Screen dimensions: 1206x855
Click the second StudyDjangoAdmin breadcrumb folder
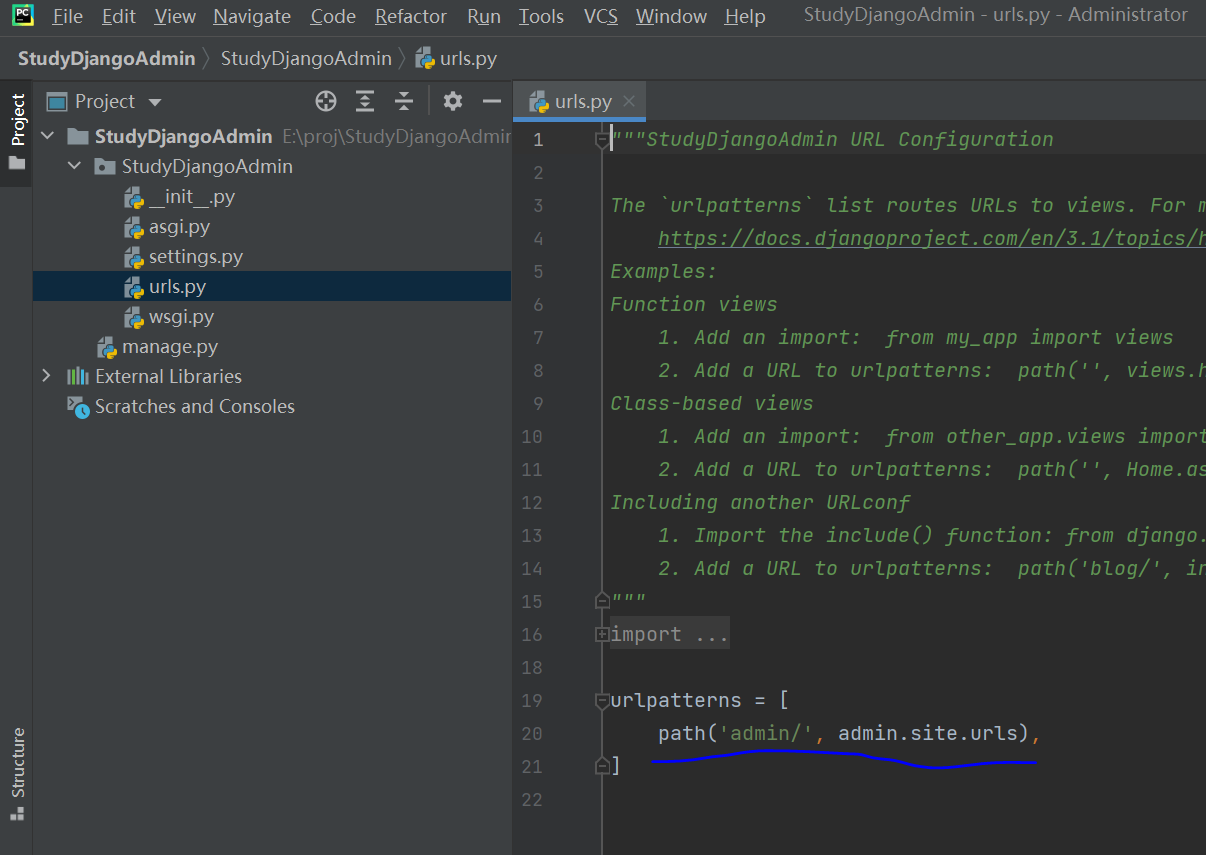(x=306, y=58)
